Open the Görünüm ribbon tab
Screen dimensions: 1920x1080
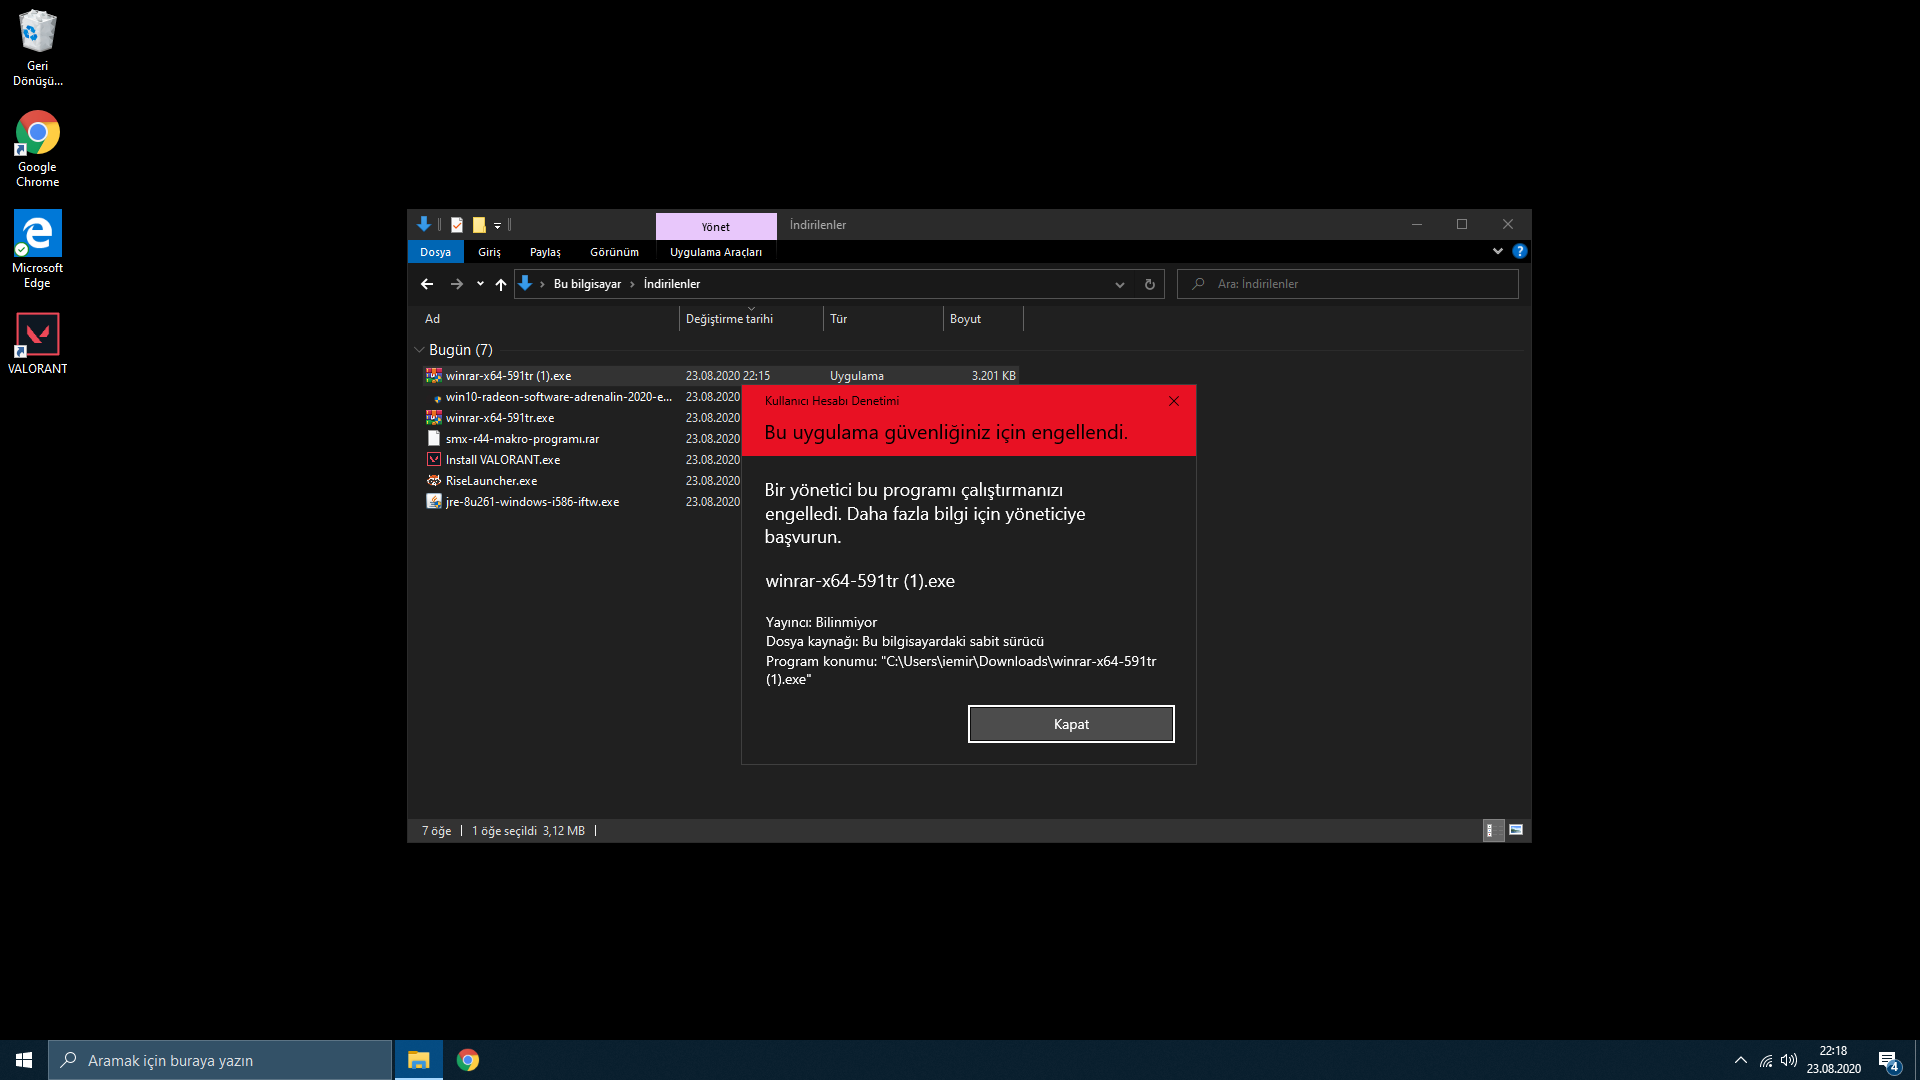coord(614,252)
